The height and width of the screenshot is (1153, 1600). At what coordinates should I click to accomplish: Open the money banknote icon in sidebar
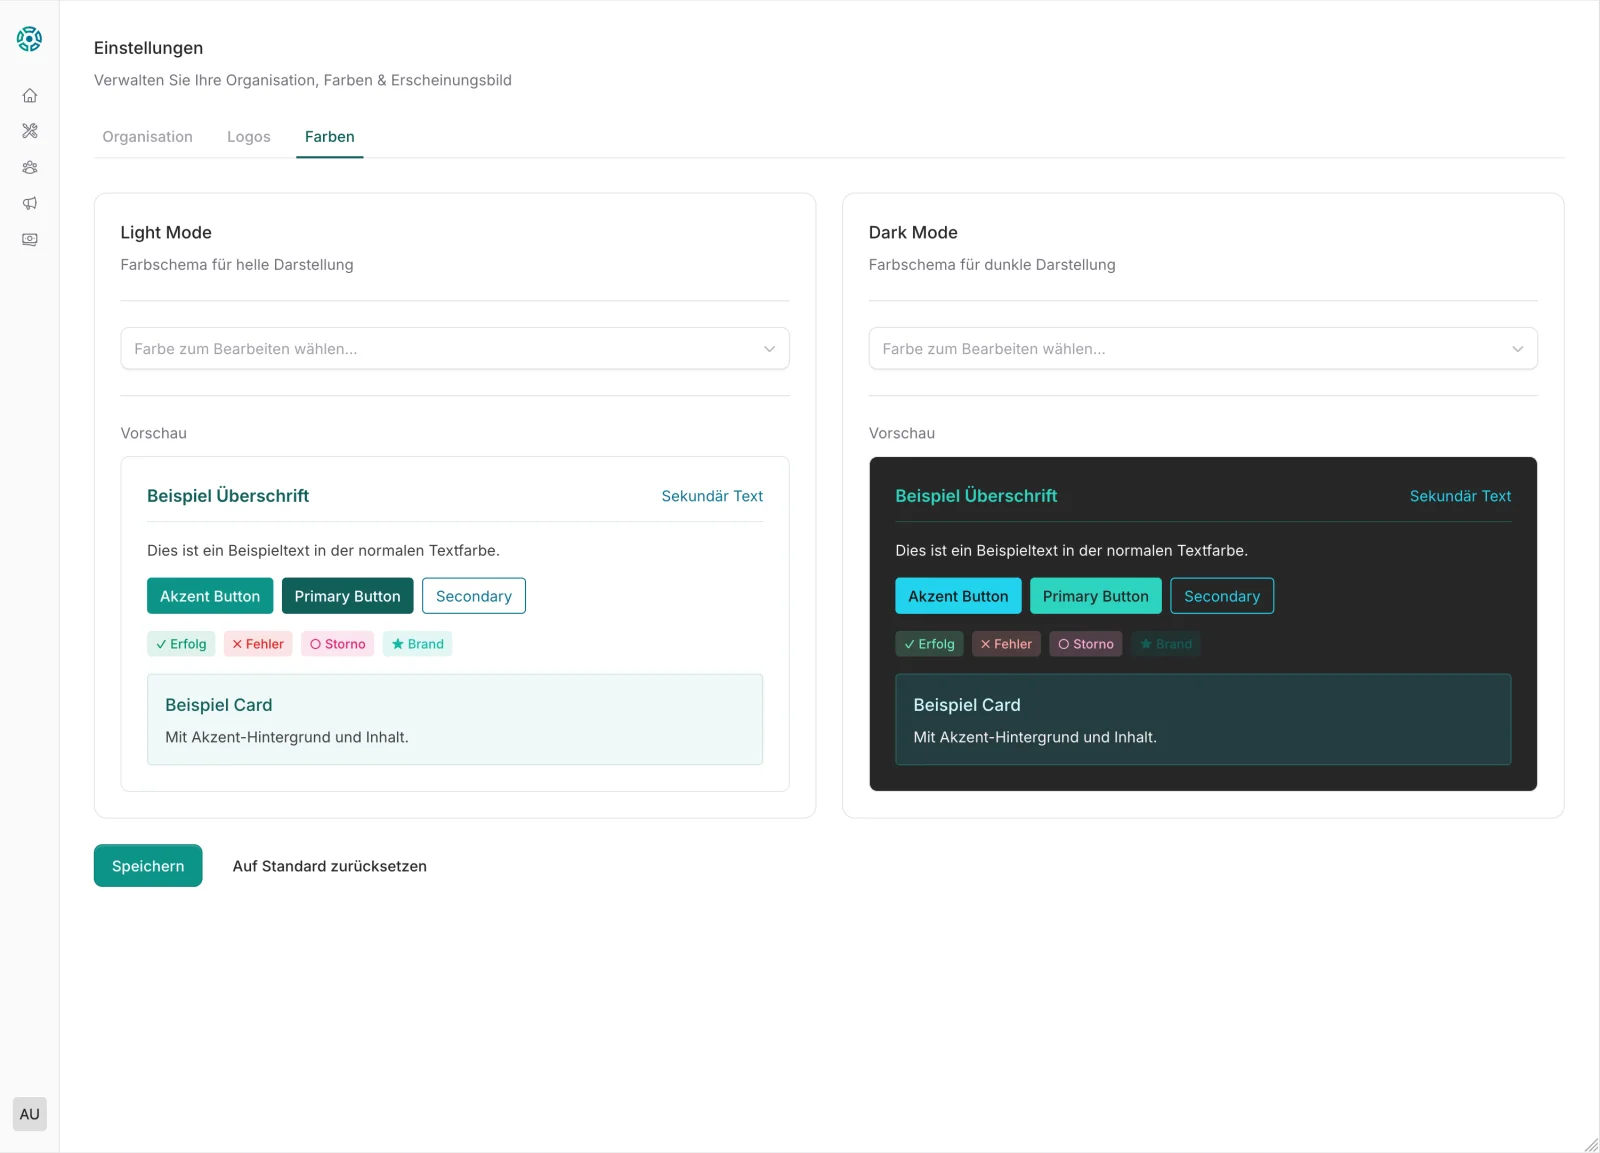click(x=30, y=240)
